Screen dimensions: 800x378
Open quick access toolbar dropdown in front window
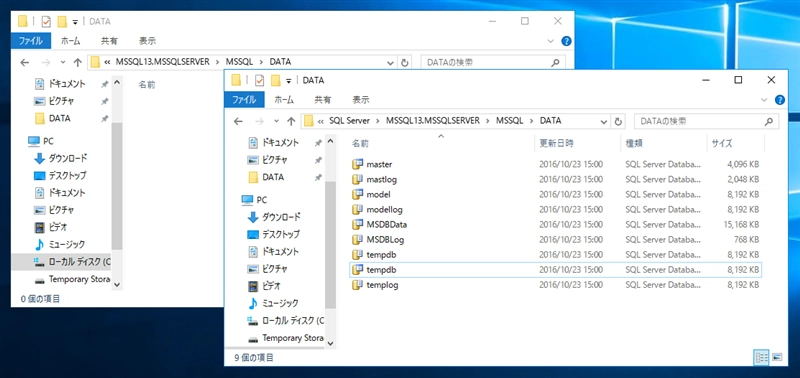(x=288, y=81)
